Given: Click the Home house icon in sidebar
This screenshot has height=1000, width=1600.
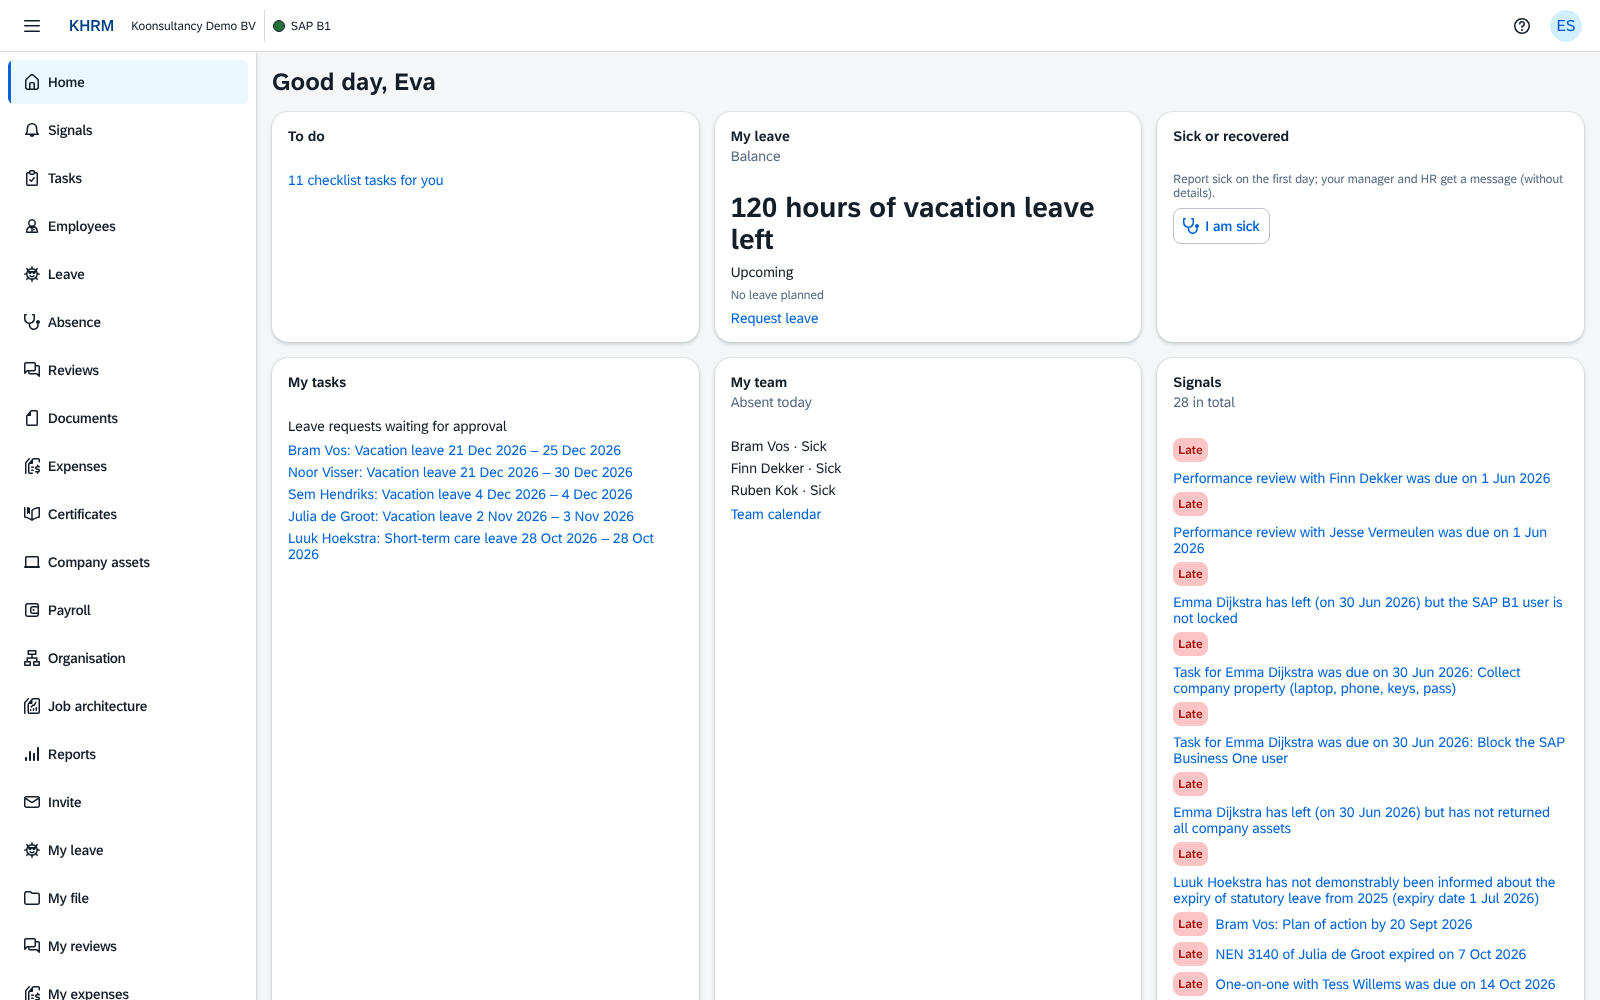Looking at the screenshot, I should click(x=32, y=82).
